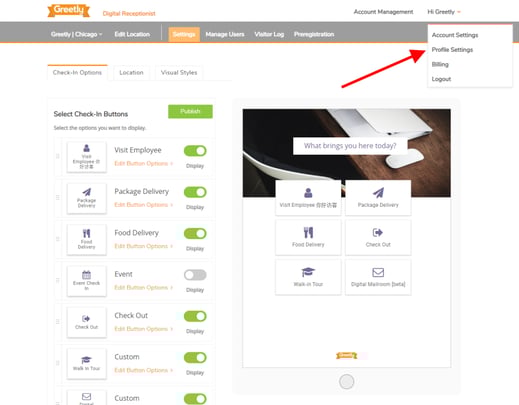Click the Greetly logo in the header

tap(69, 10)
